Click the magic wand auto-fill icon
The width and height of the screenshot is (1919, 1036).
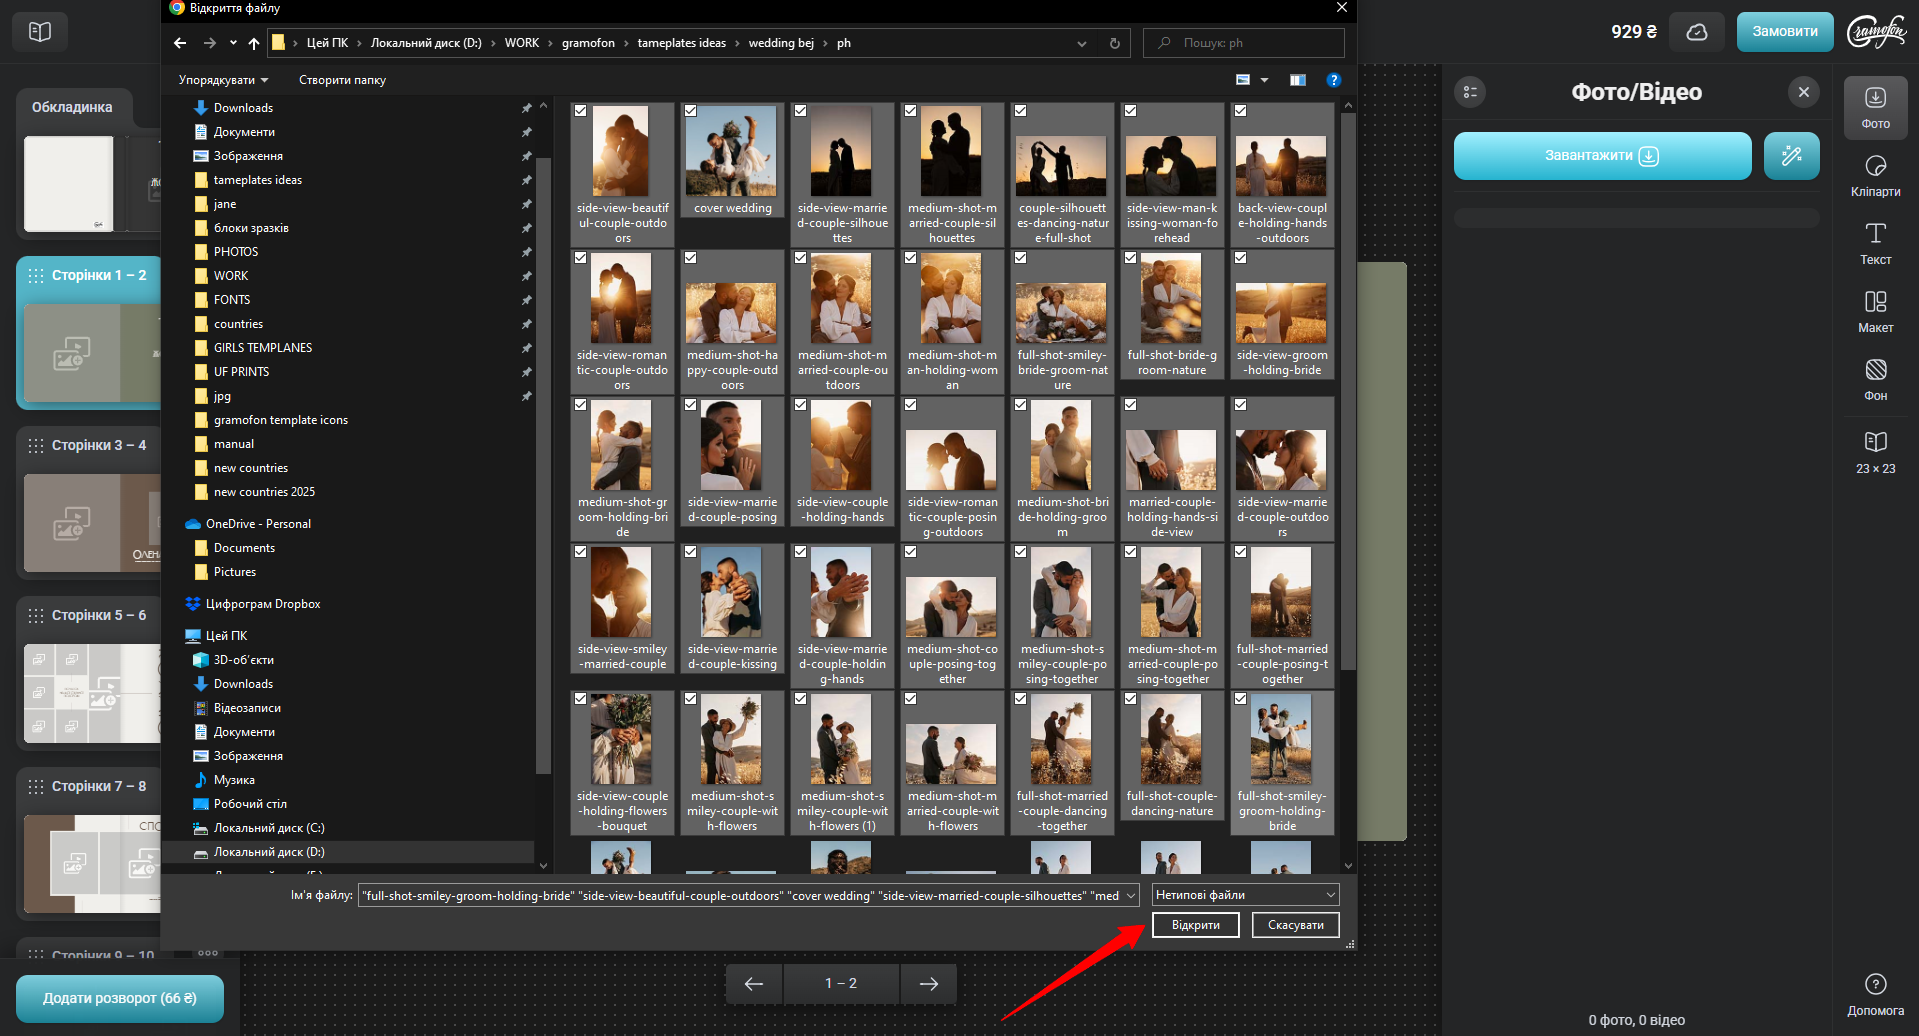pyautogui.click(x=1791, y=156)
